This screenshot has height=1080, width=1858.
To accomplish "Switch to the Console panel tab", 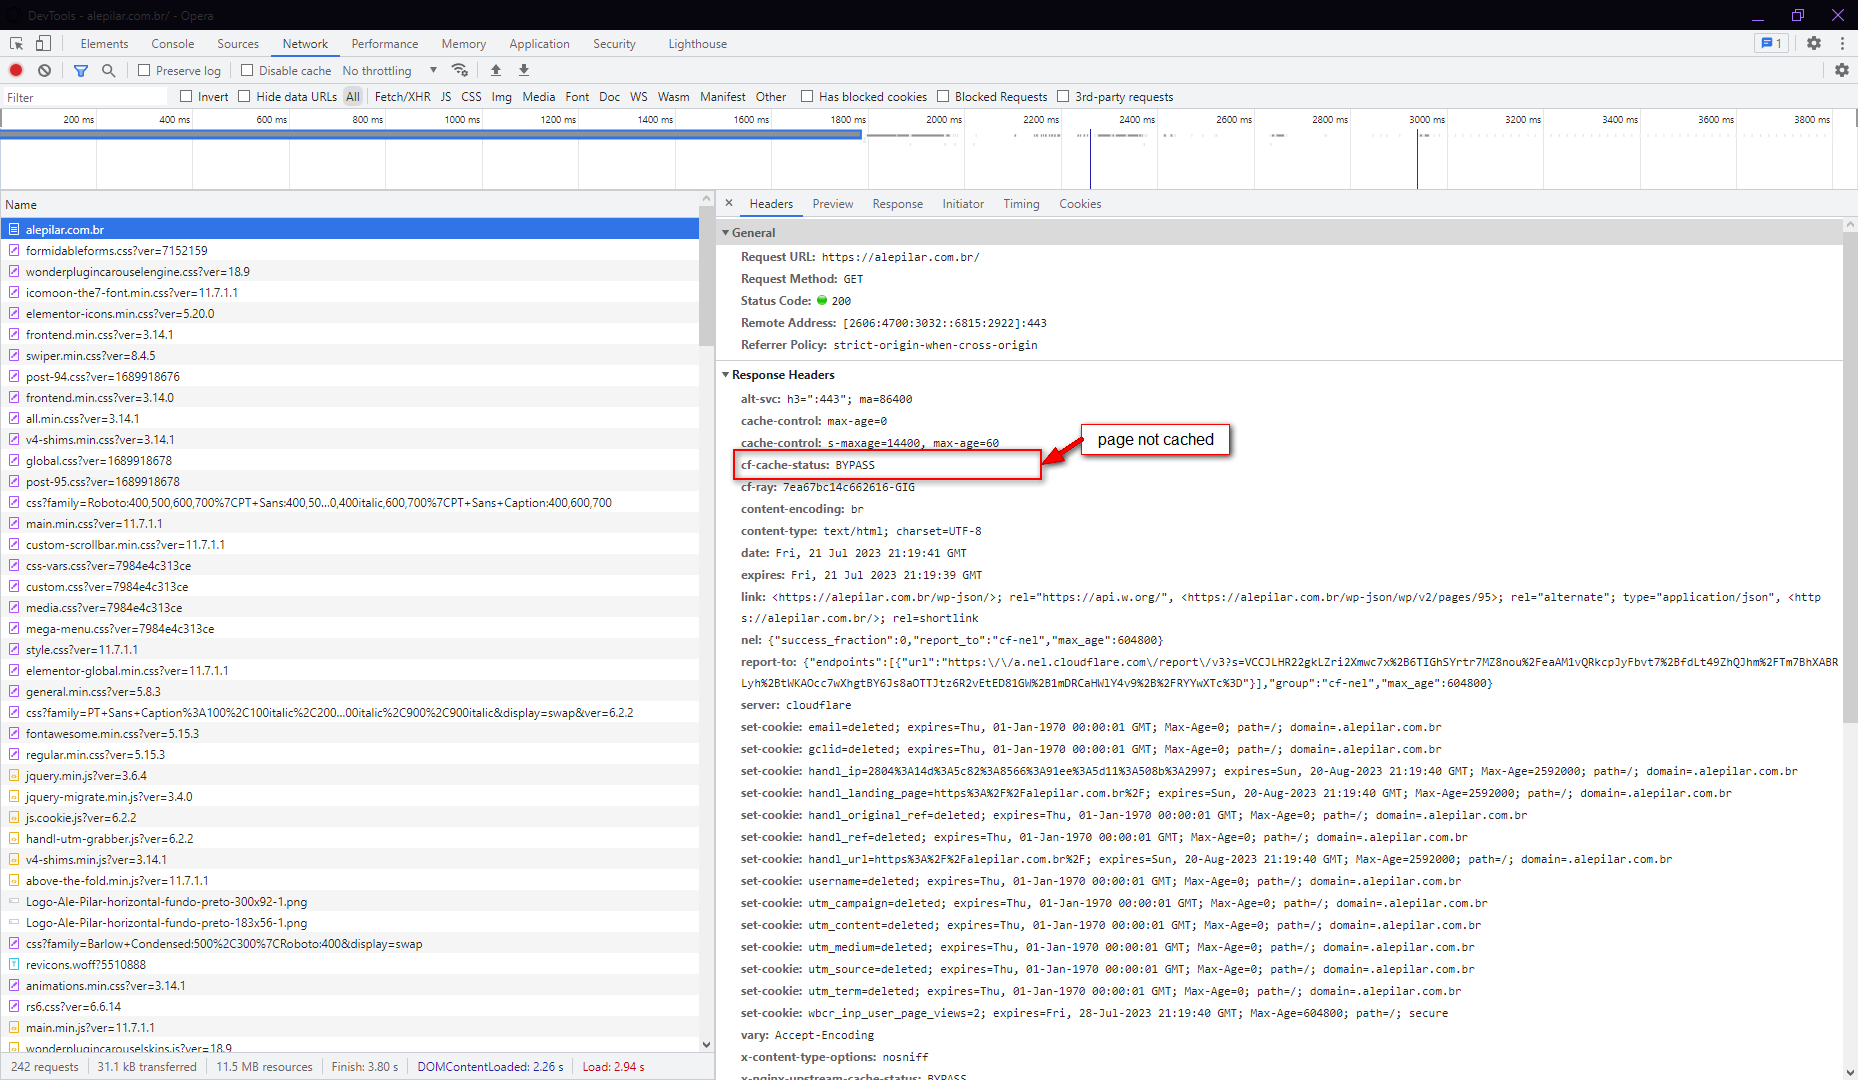I will coord(172,44).
